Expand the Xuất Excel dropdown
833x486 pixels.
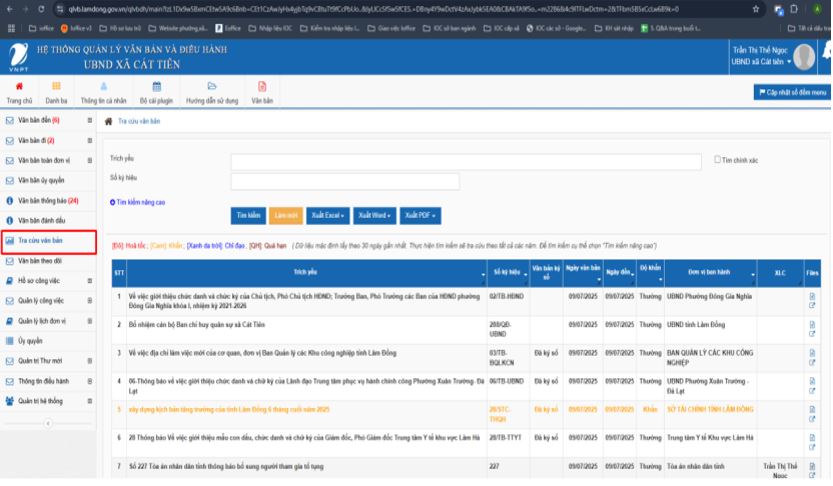(328, 215)
